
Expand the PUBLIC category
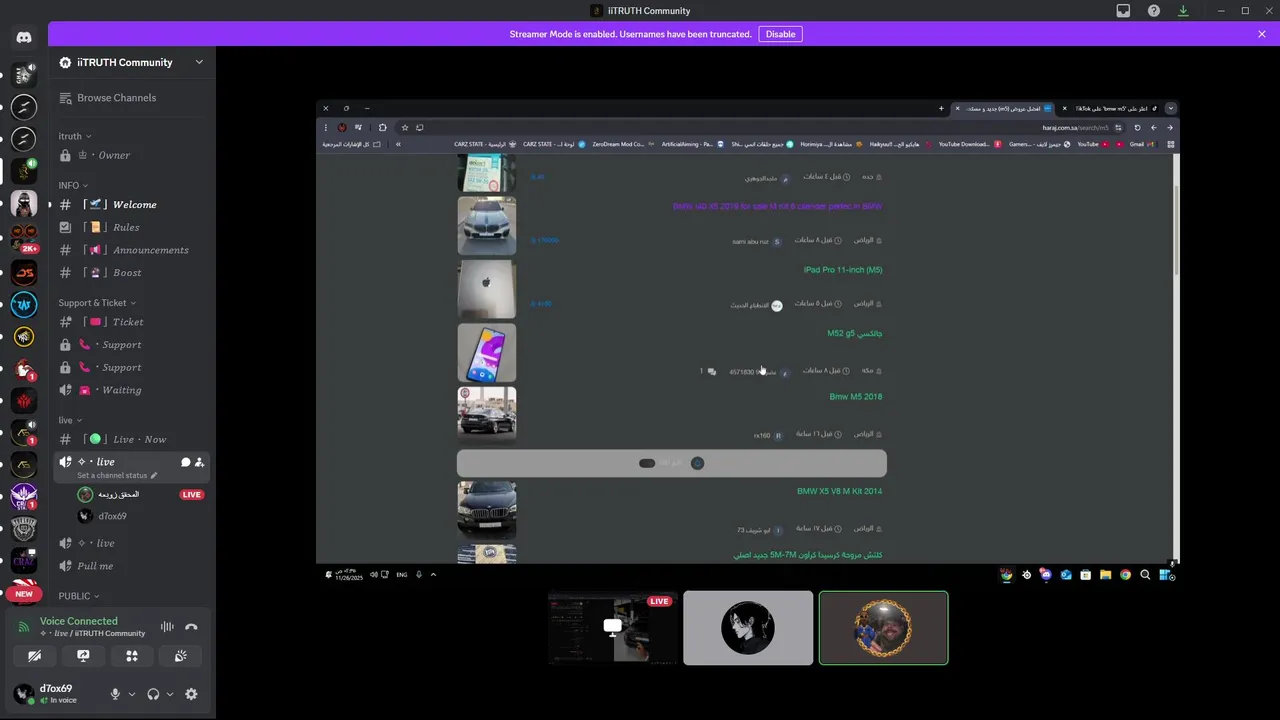[x=79, y=596]
